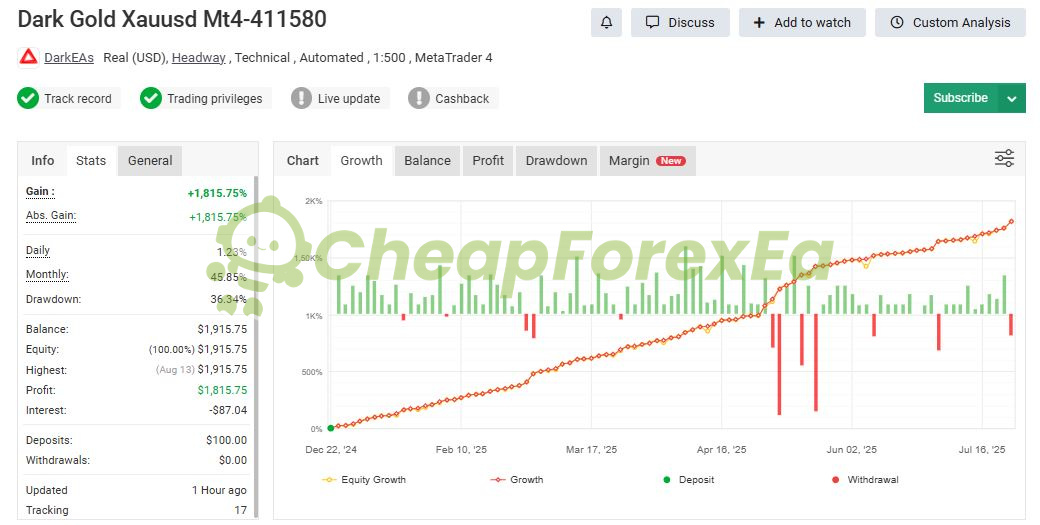Click the Track record label

click(x=78, y=98)
